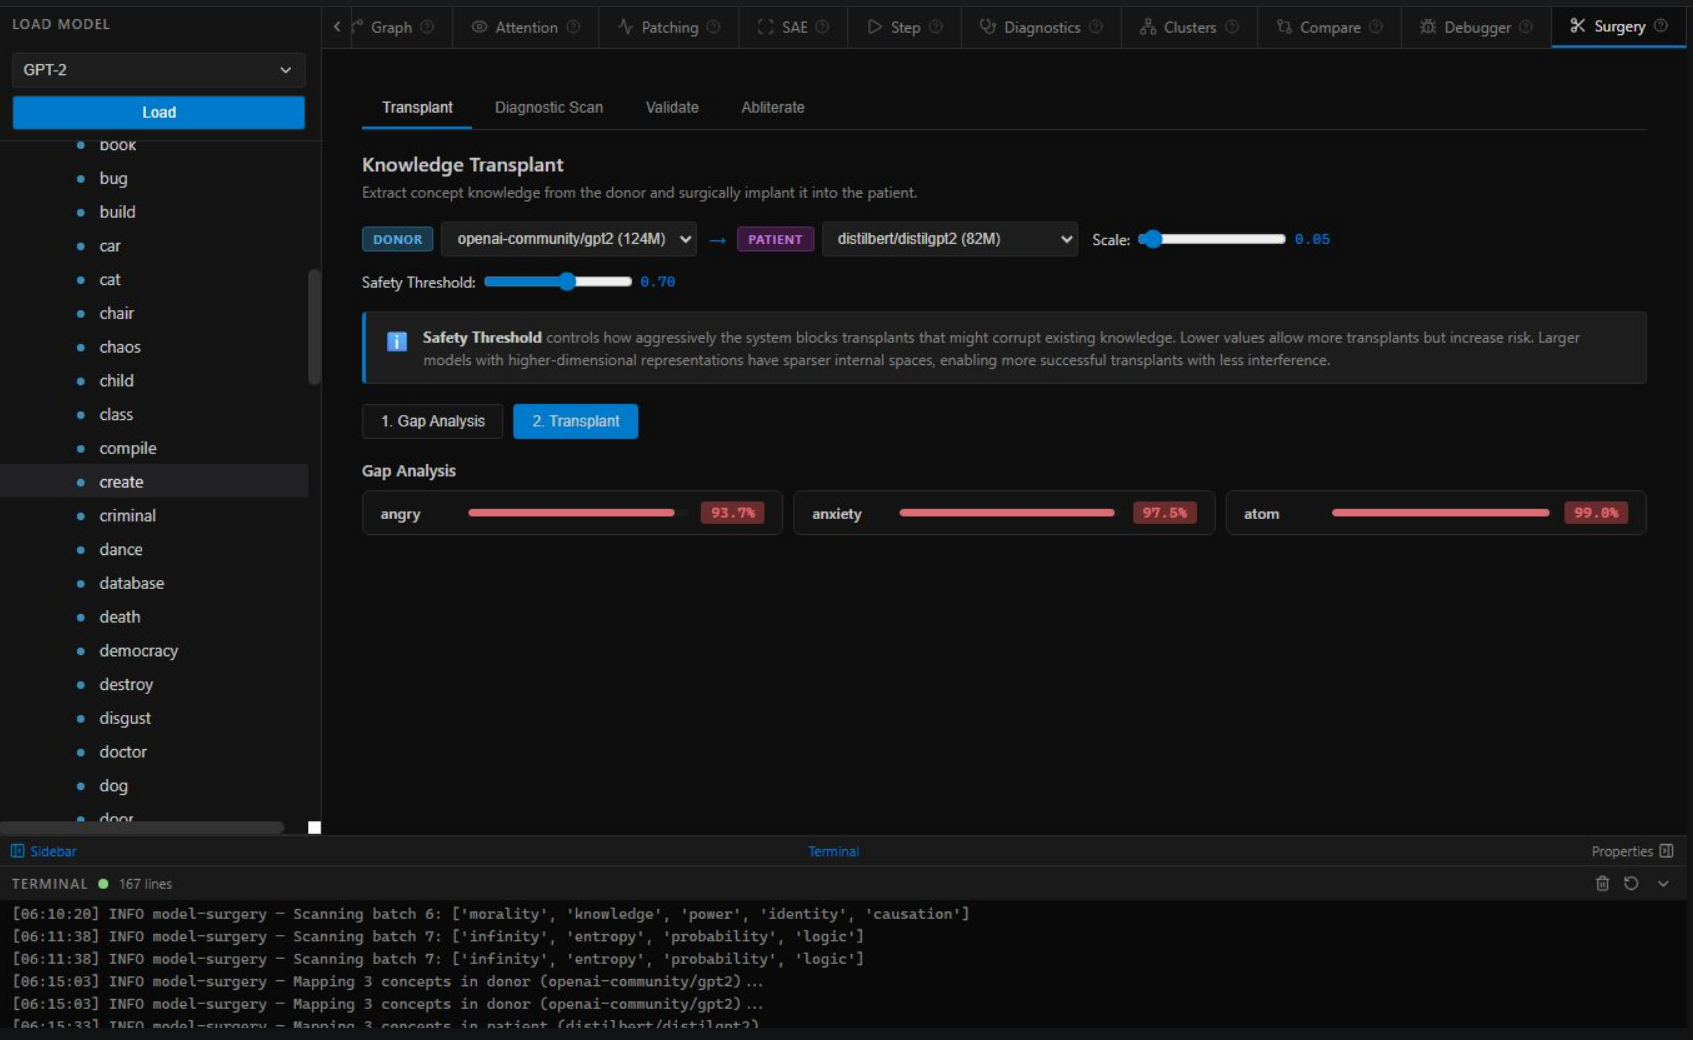Open the Abliterate tab
Image resolution: width=1693 pixels, height=1040 pixels.
tap(772, 107)
